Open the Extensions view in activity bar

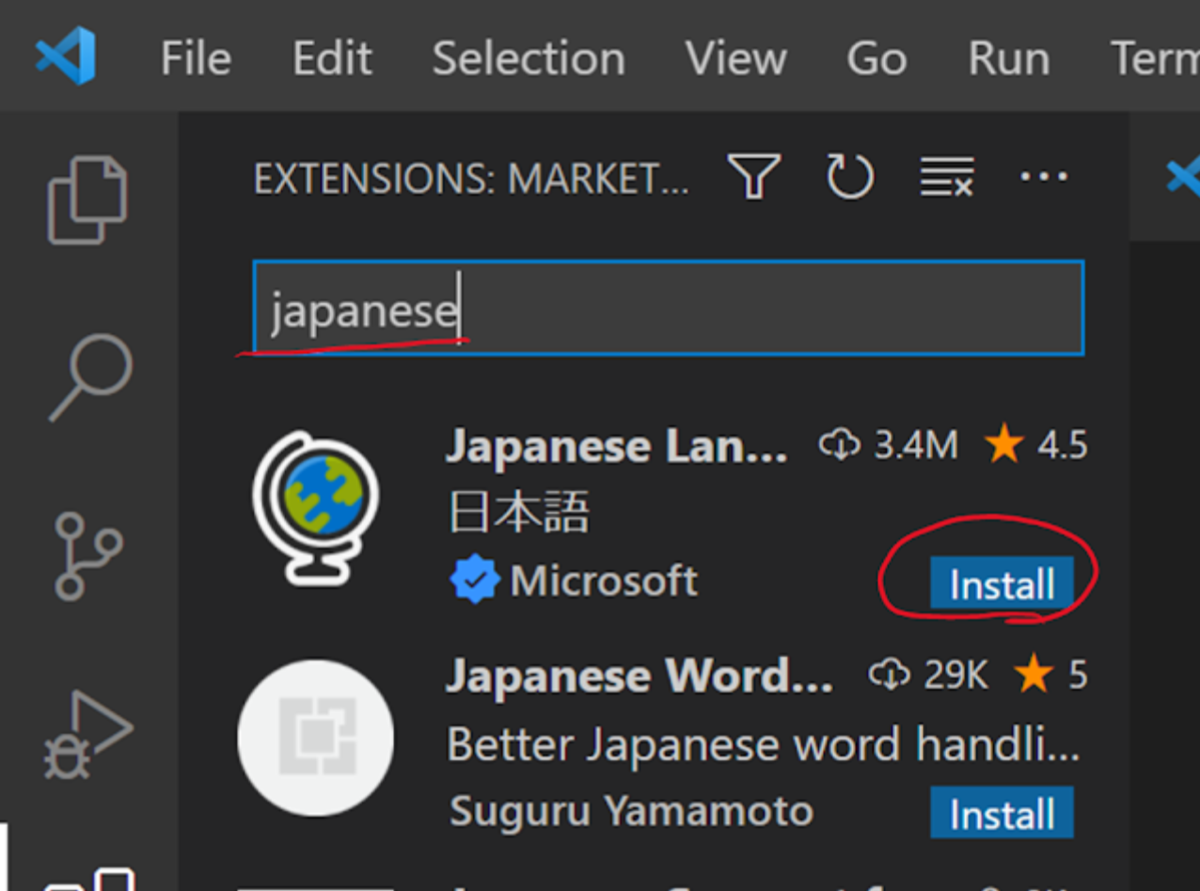point(88,878)
